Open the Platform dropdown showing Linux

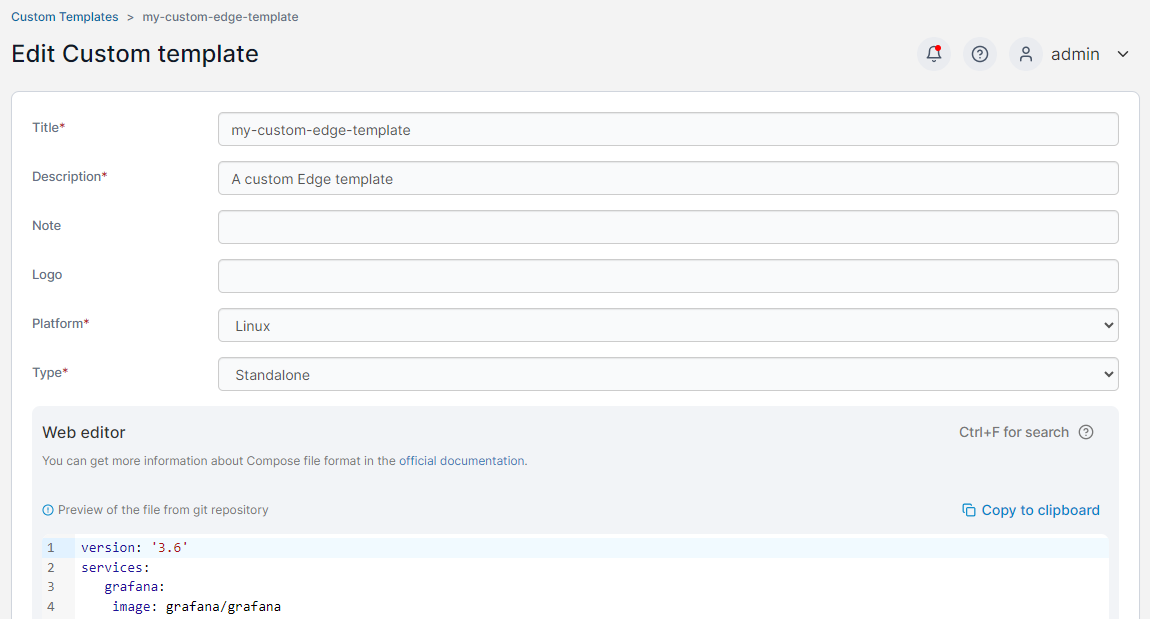point(668,325)
